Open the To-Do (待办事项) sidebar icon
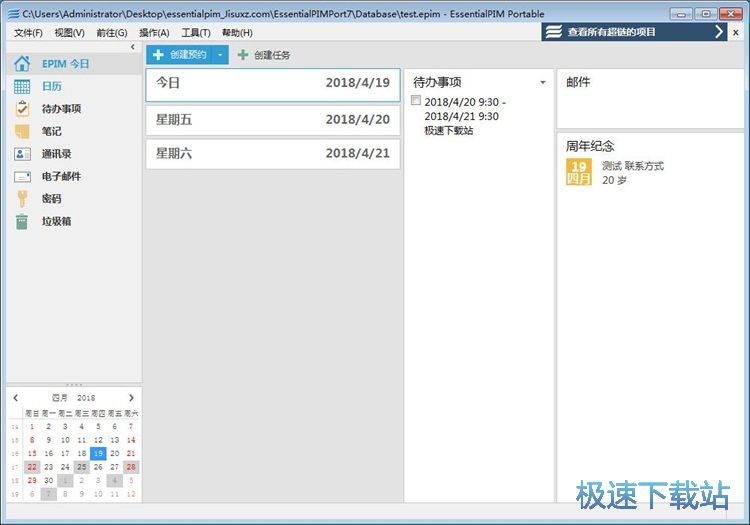Image resolution: width=750 pixels, height=525 pixels. (x=22, y=109)
